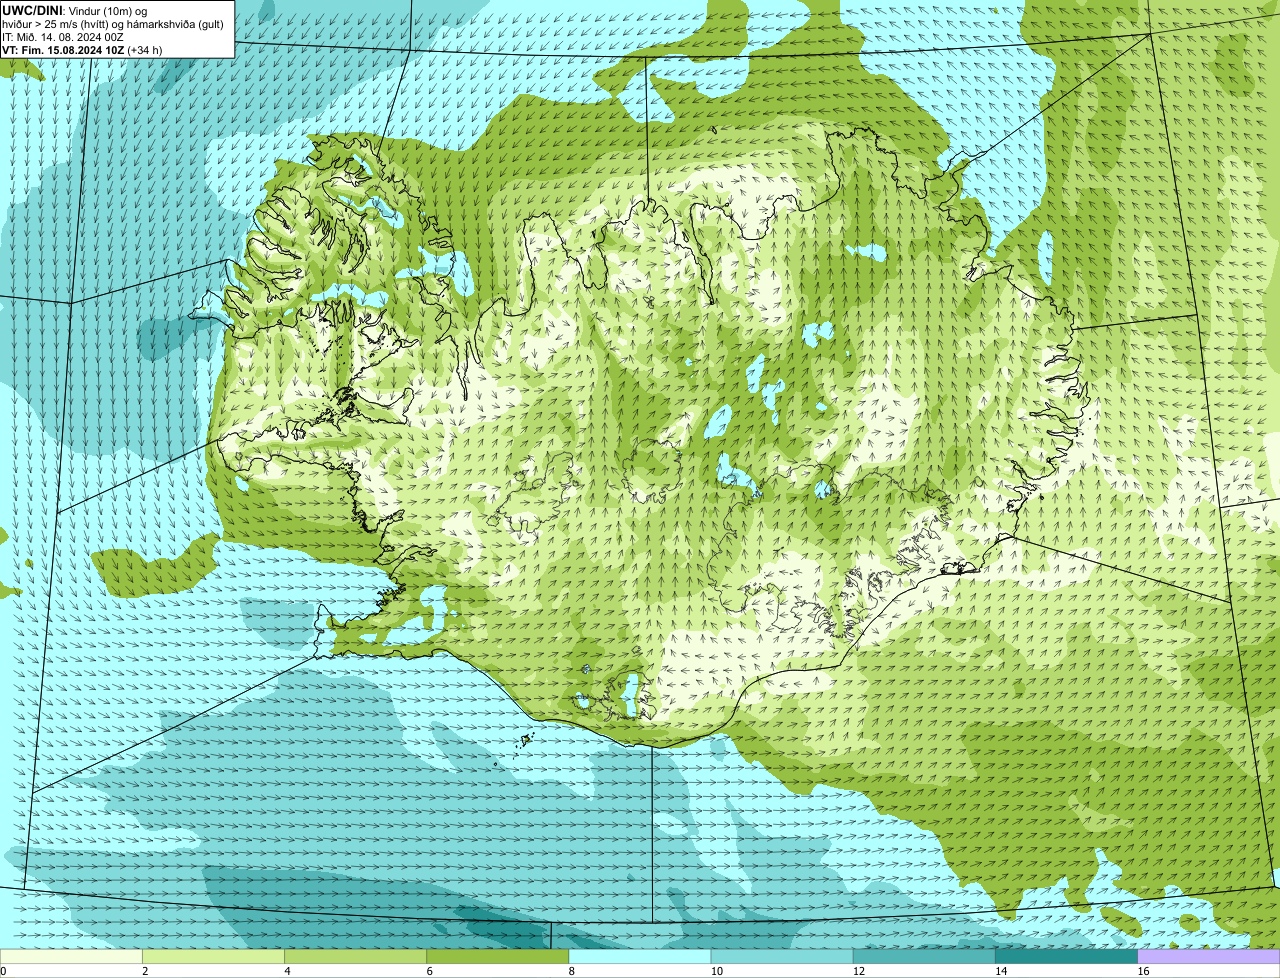
Task: Click the dark teal 14–16 m/s legend swatch
Action: pyautogui.click(x=1067, y=957)
